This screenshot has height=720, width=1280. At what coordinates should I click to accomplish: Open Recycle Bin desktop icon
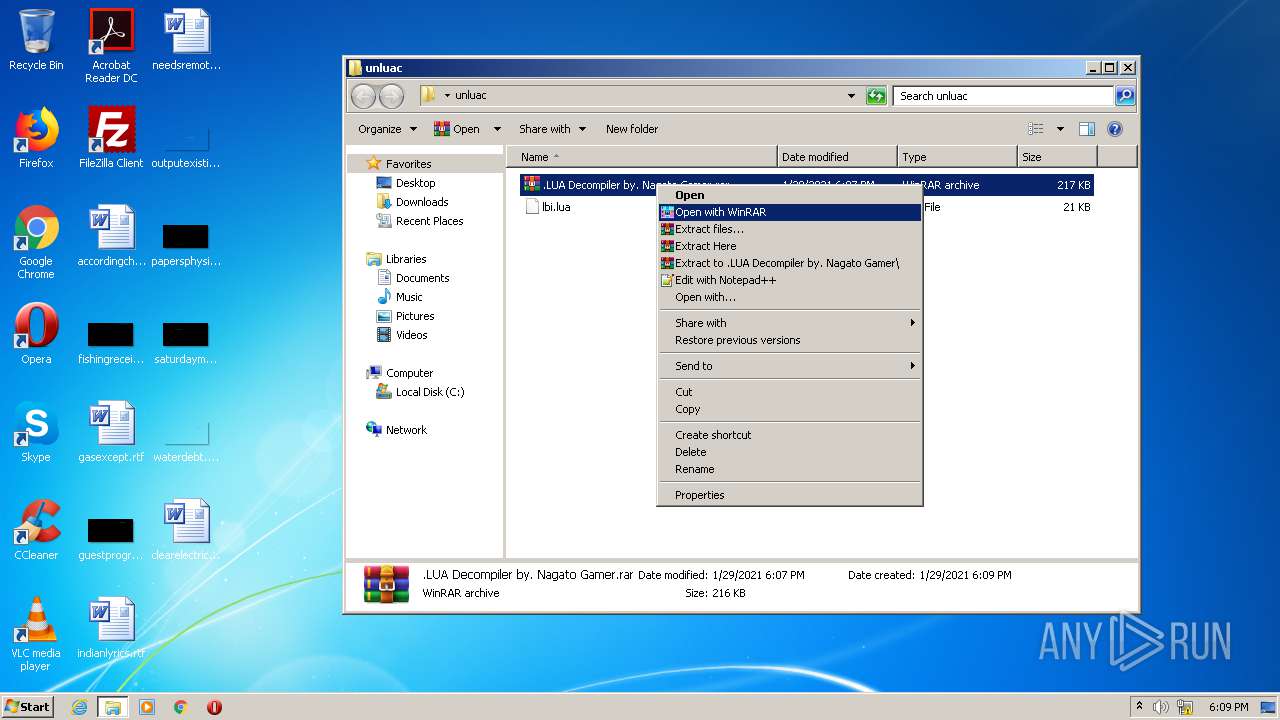[36, 41]
